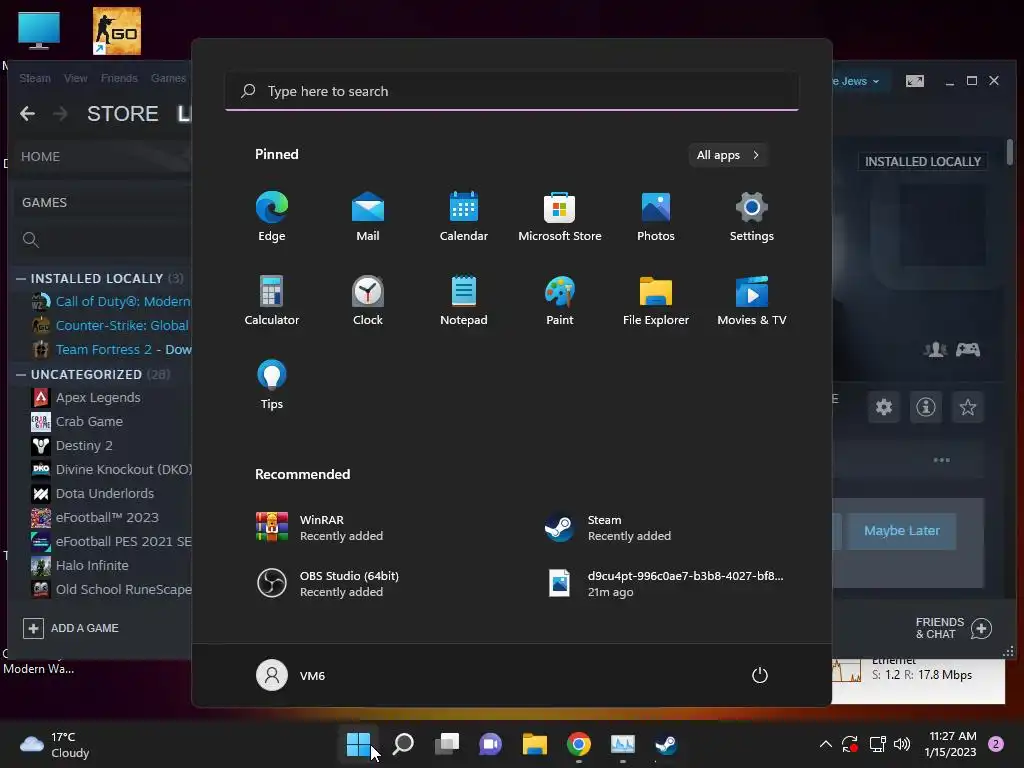Open Settings from pinned apps

coord(752,217)
